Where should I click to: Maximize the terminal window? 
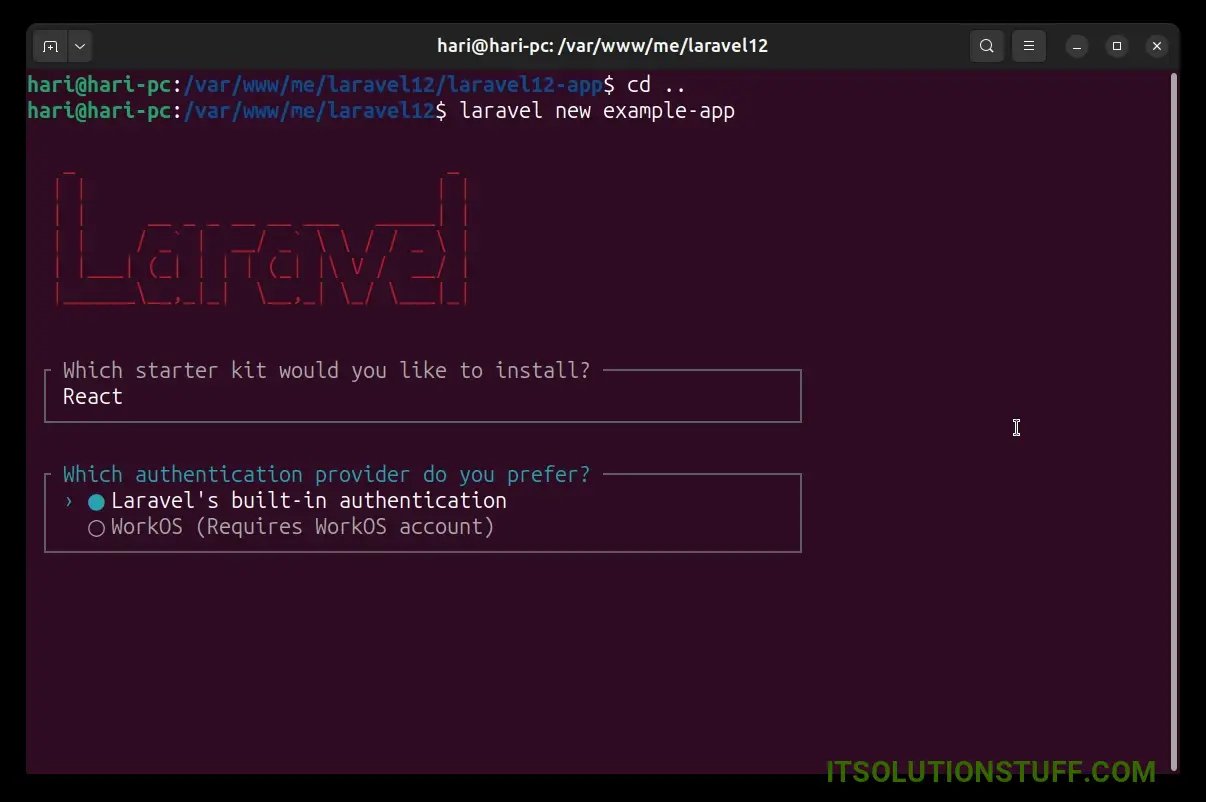point(1117,46)
